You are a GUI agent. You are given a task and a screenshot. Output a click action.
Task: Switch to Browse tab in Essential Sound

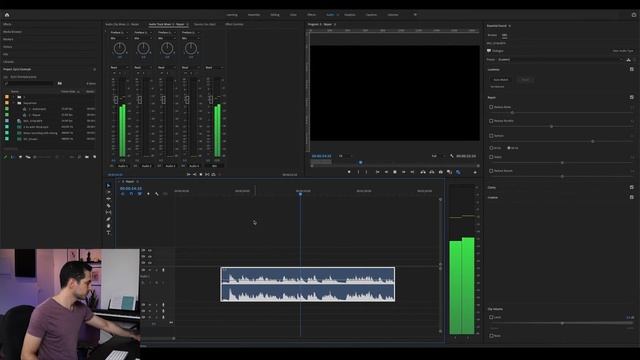[492, 35]
